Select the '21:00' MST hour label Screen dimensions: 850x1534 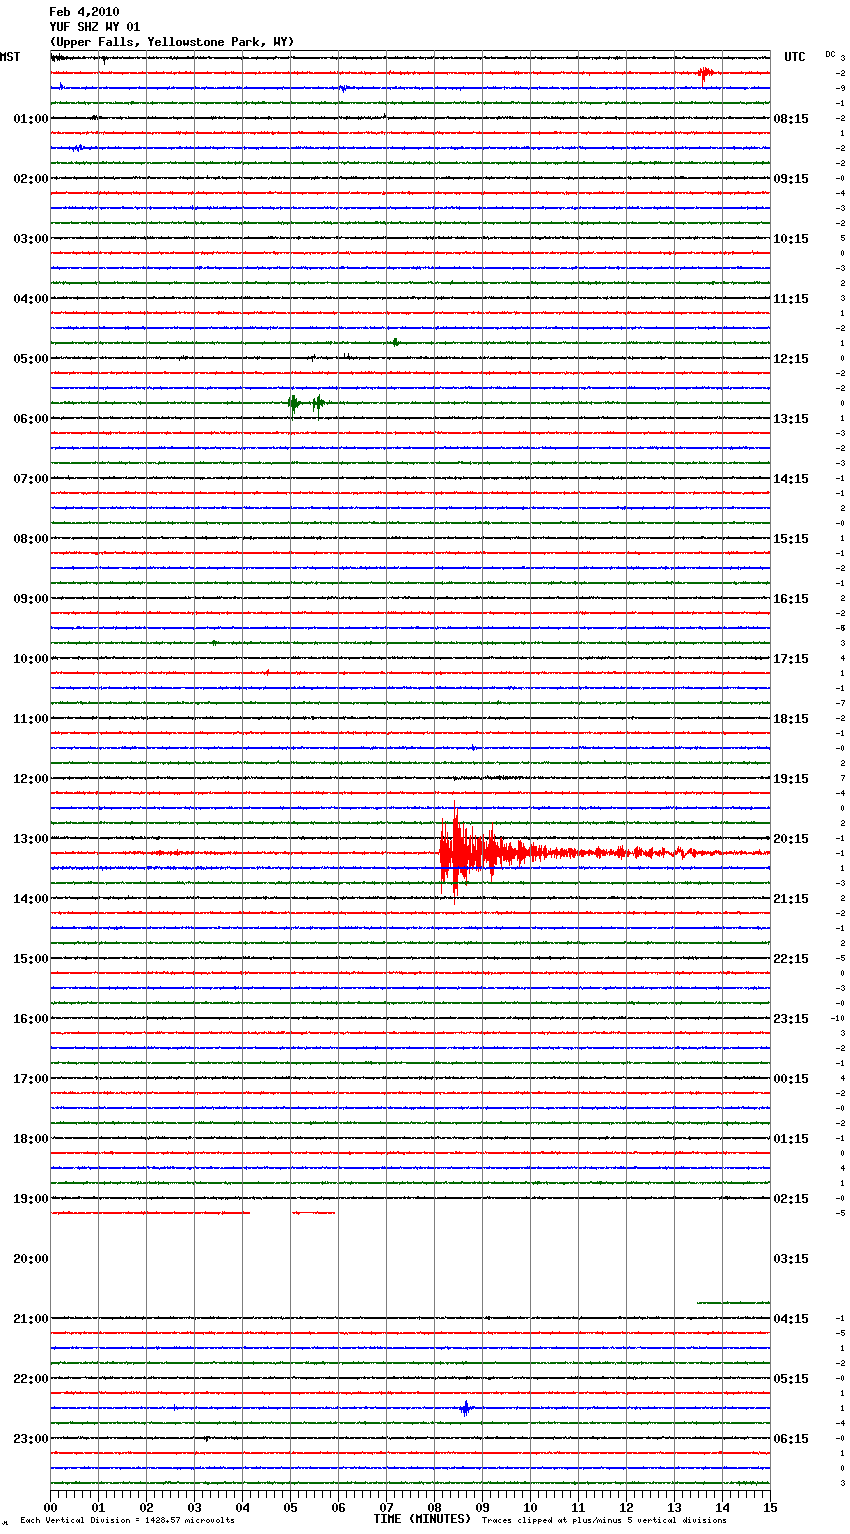click(30, 1319)
